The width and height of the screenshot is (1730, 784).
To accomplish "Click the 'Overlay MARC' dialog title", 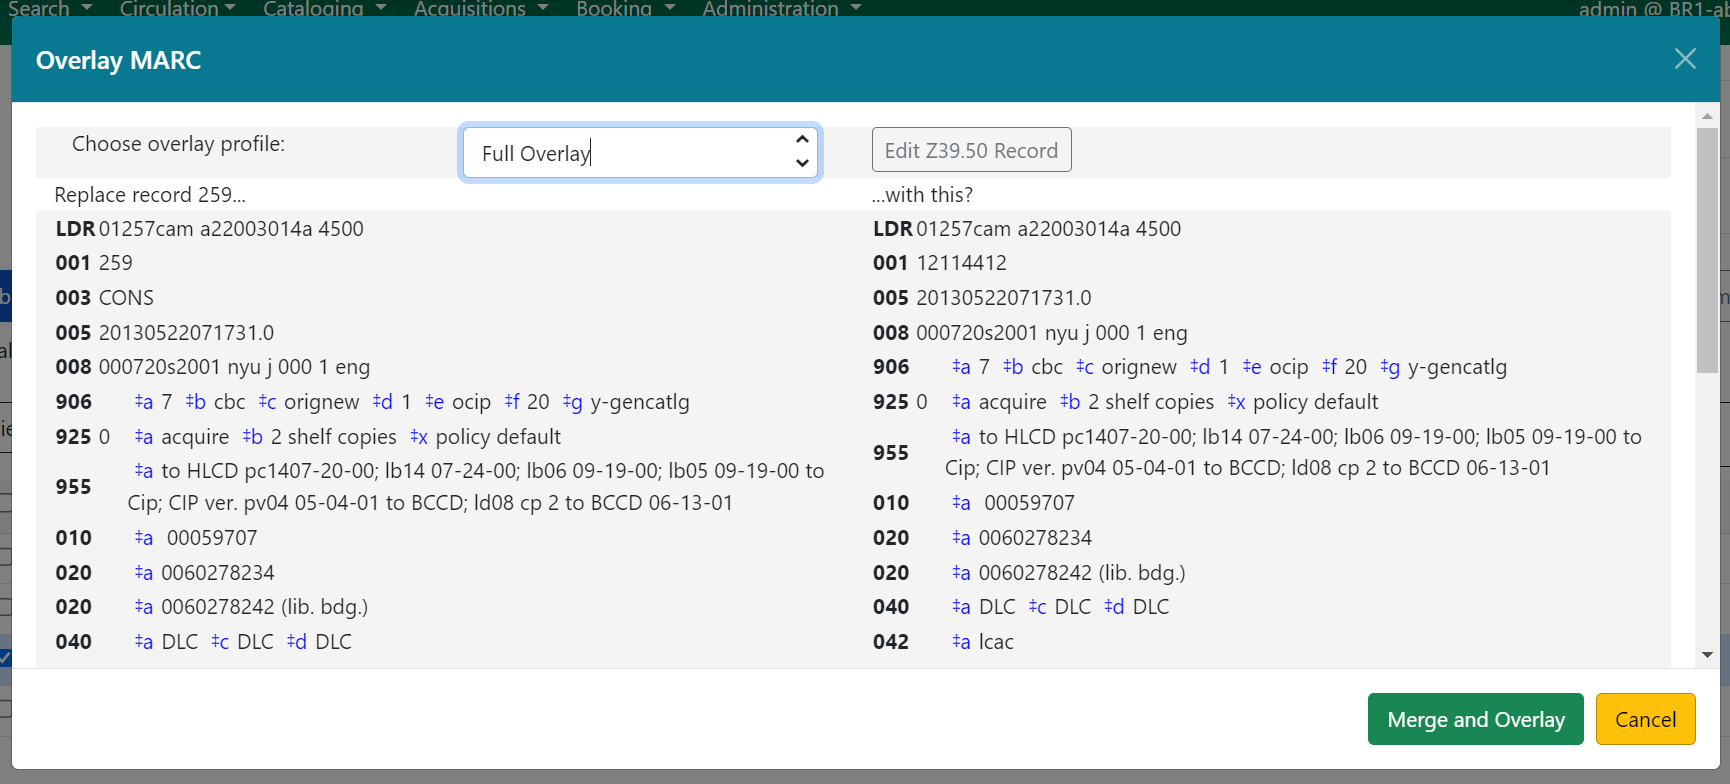I will (118, 60).
